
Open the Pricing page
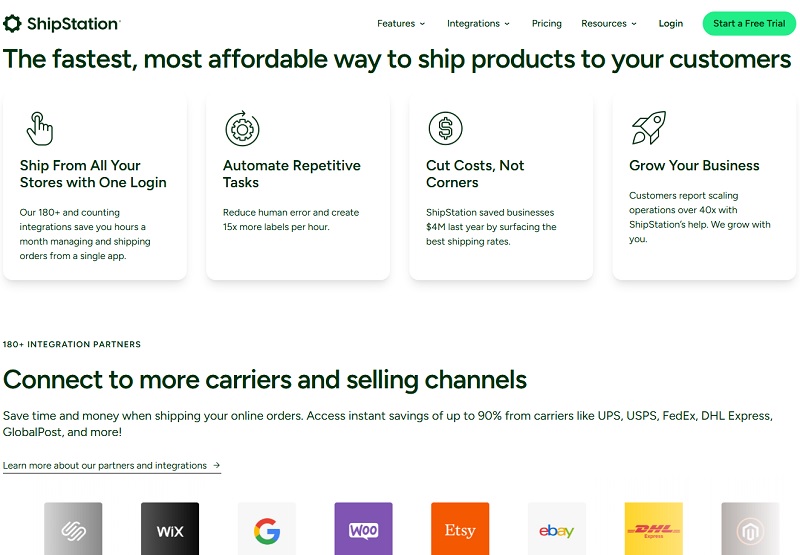546,23
